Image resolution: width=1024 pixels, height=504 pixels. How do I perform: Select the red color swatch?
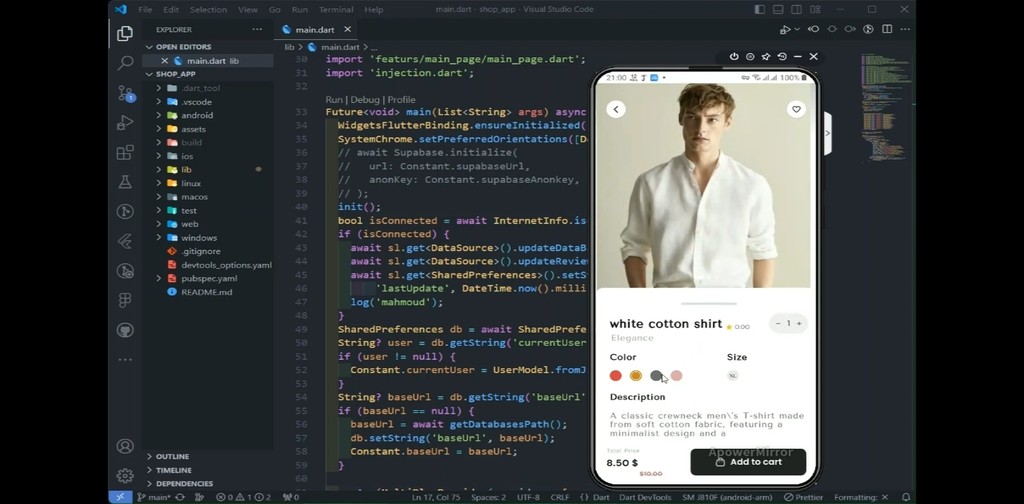615,376
